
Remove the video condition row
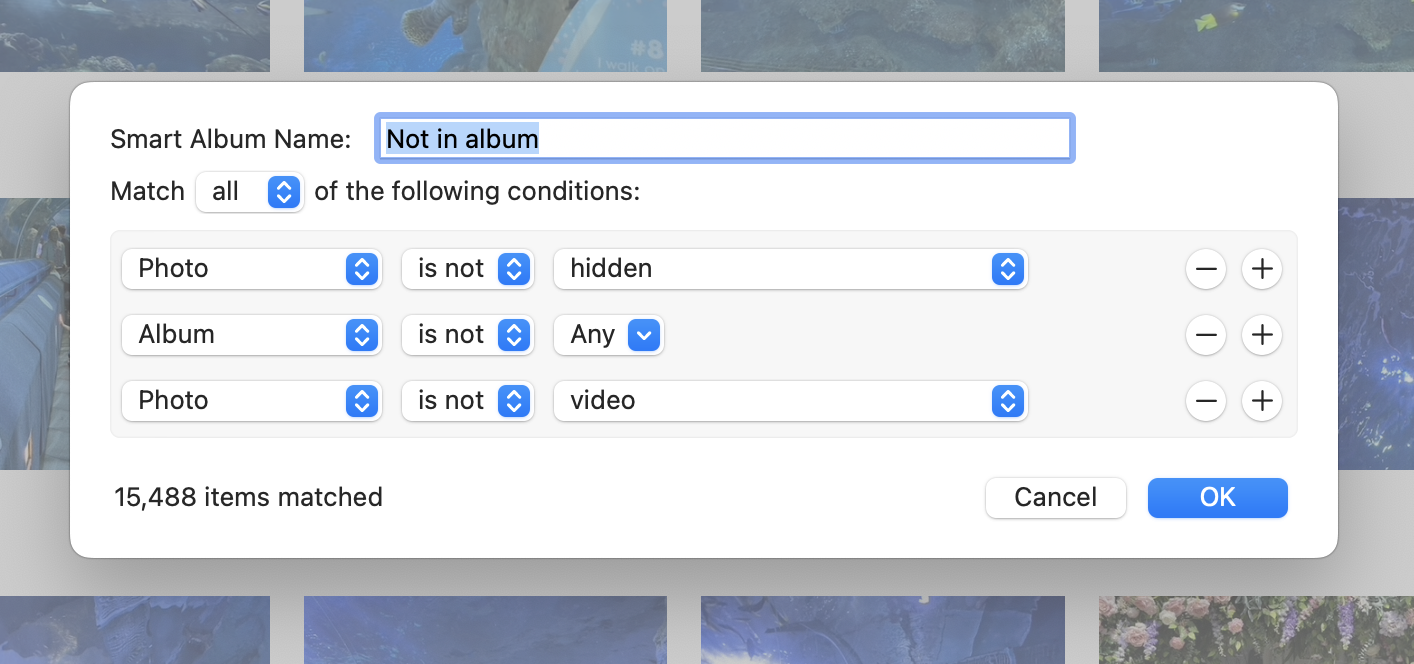pos(1206,401)
